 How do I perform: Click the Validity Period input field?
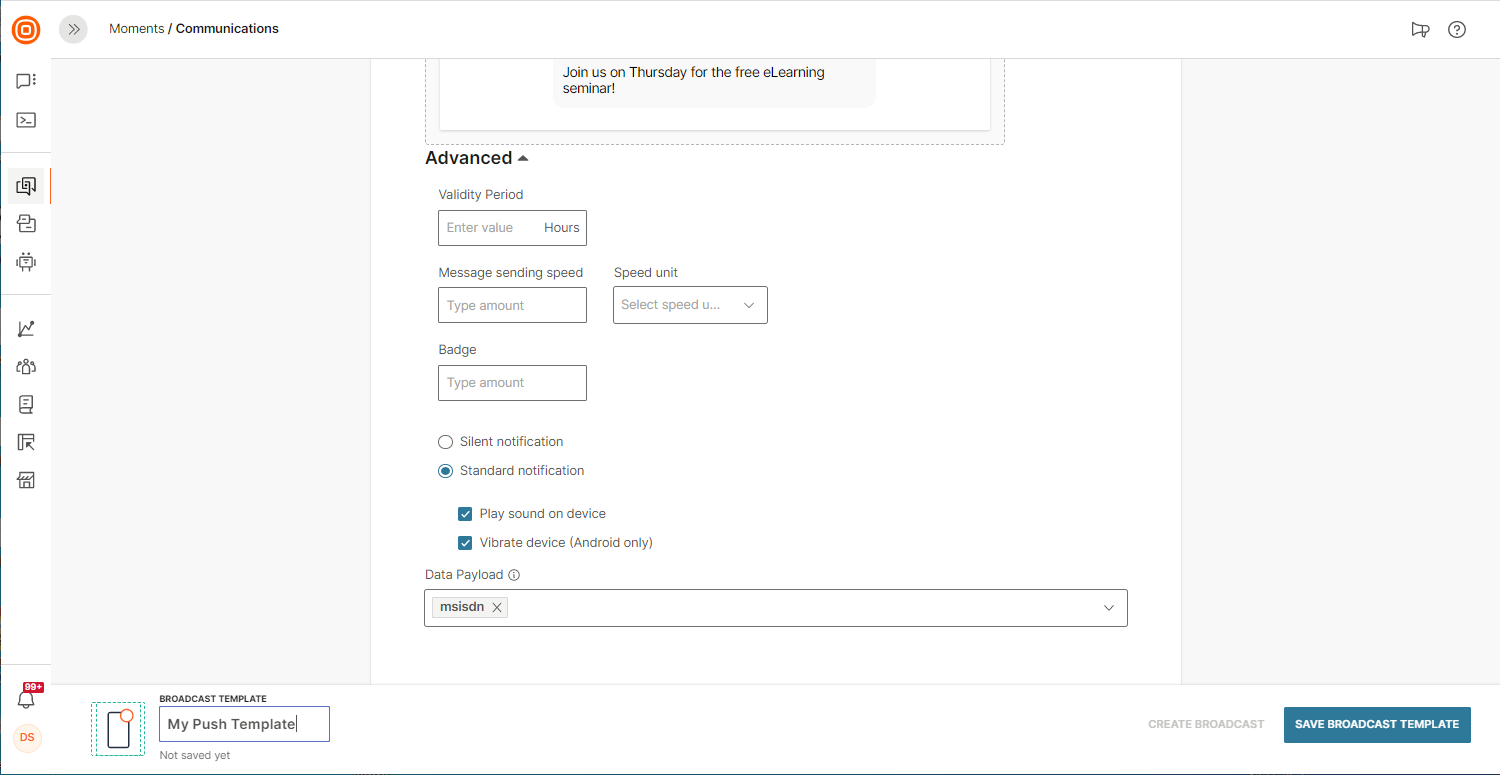[490, 228]
